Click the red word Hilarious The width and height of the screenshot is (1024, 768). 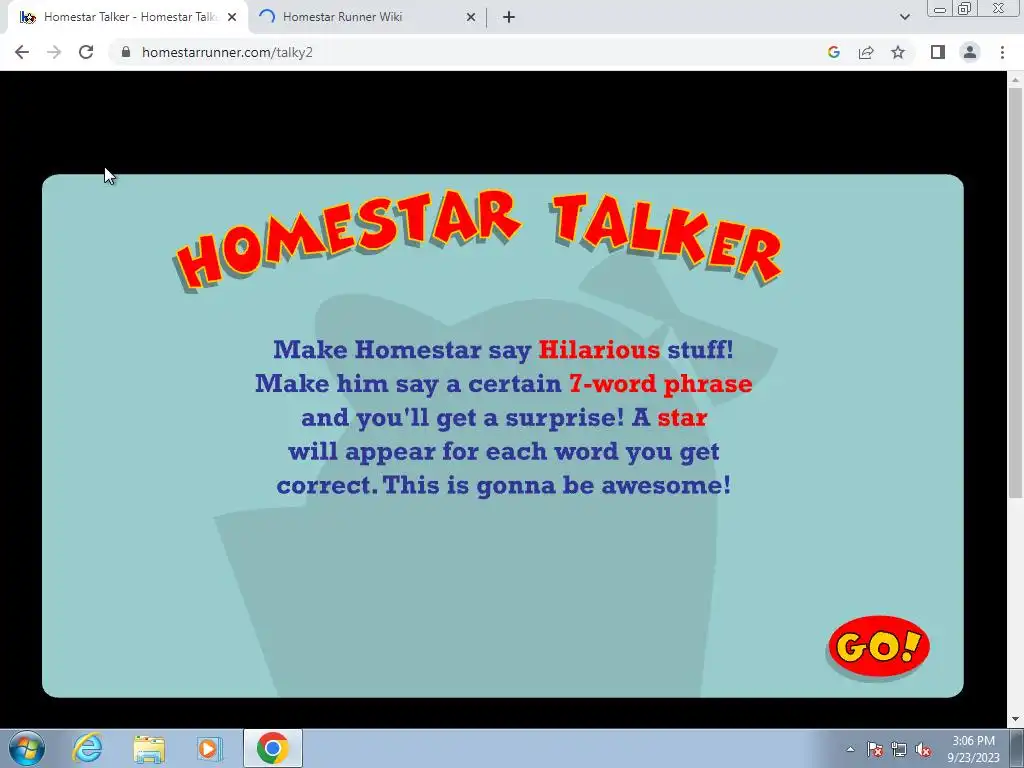[599, 350]
